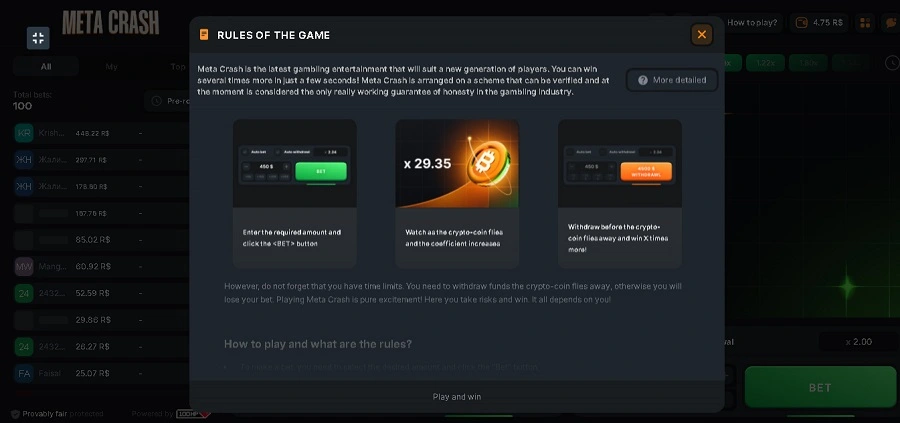Screen dimensions: 900x423
Task: Switch to the My bets tab
Action: pos(111,67)
